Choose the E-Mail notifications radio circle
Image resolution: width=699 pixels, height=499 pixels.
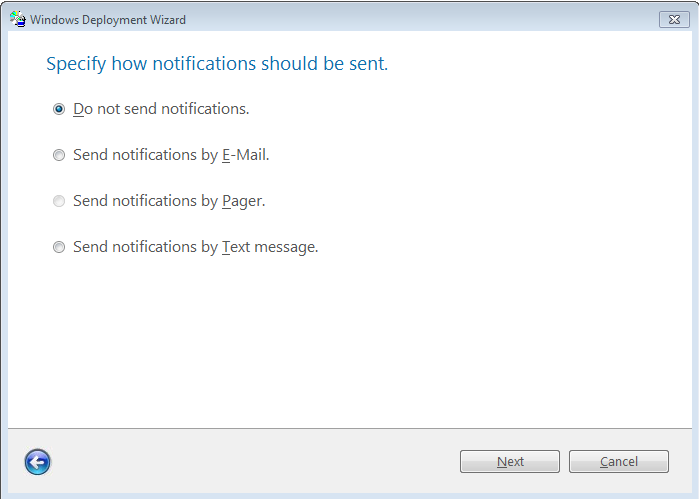pos(59,155)
